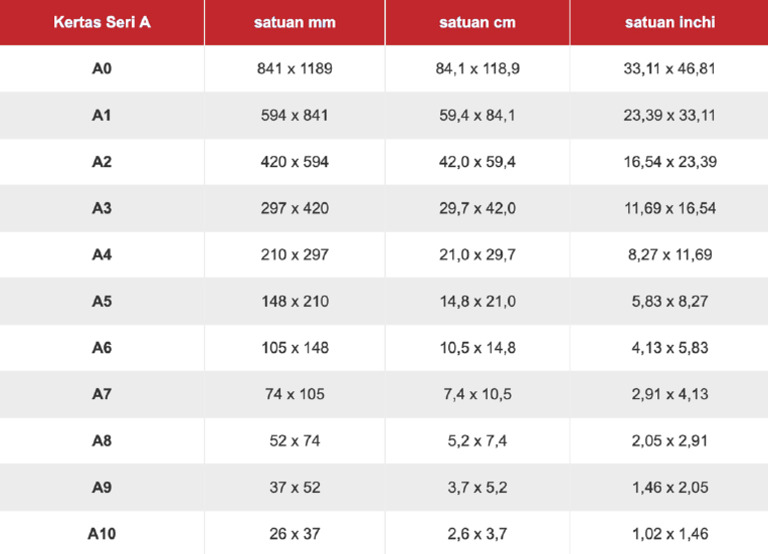Click the 74 x 105 mm cell

coord(295,394)
